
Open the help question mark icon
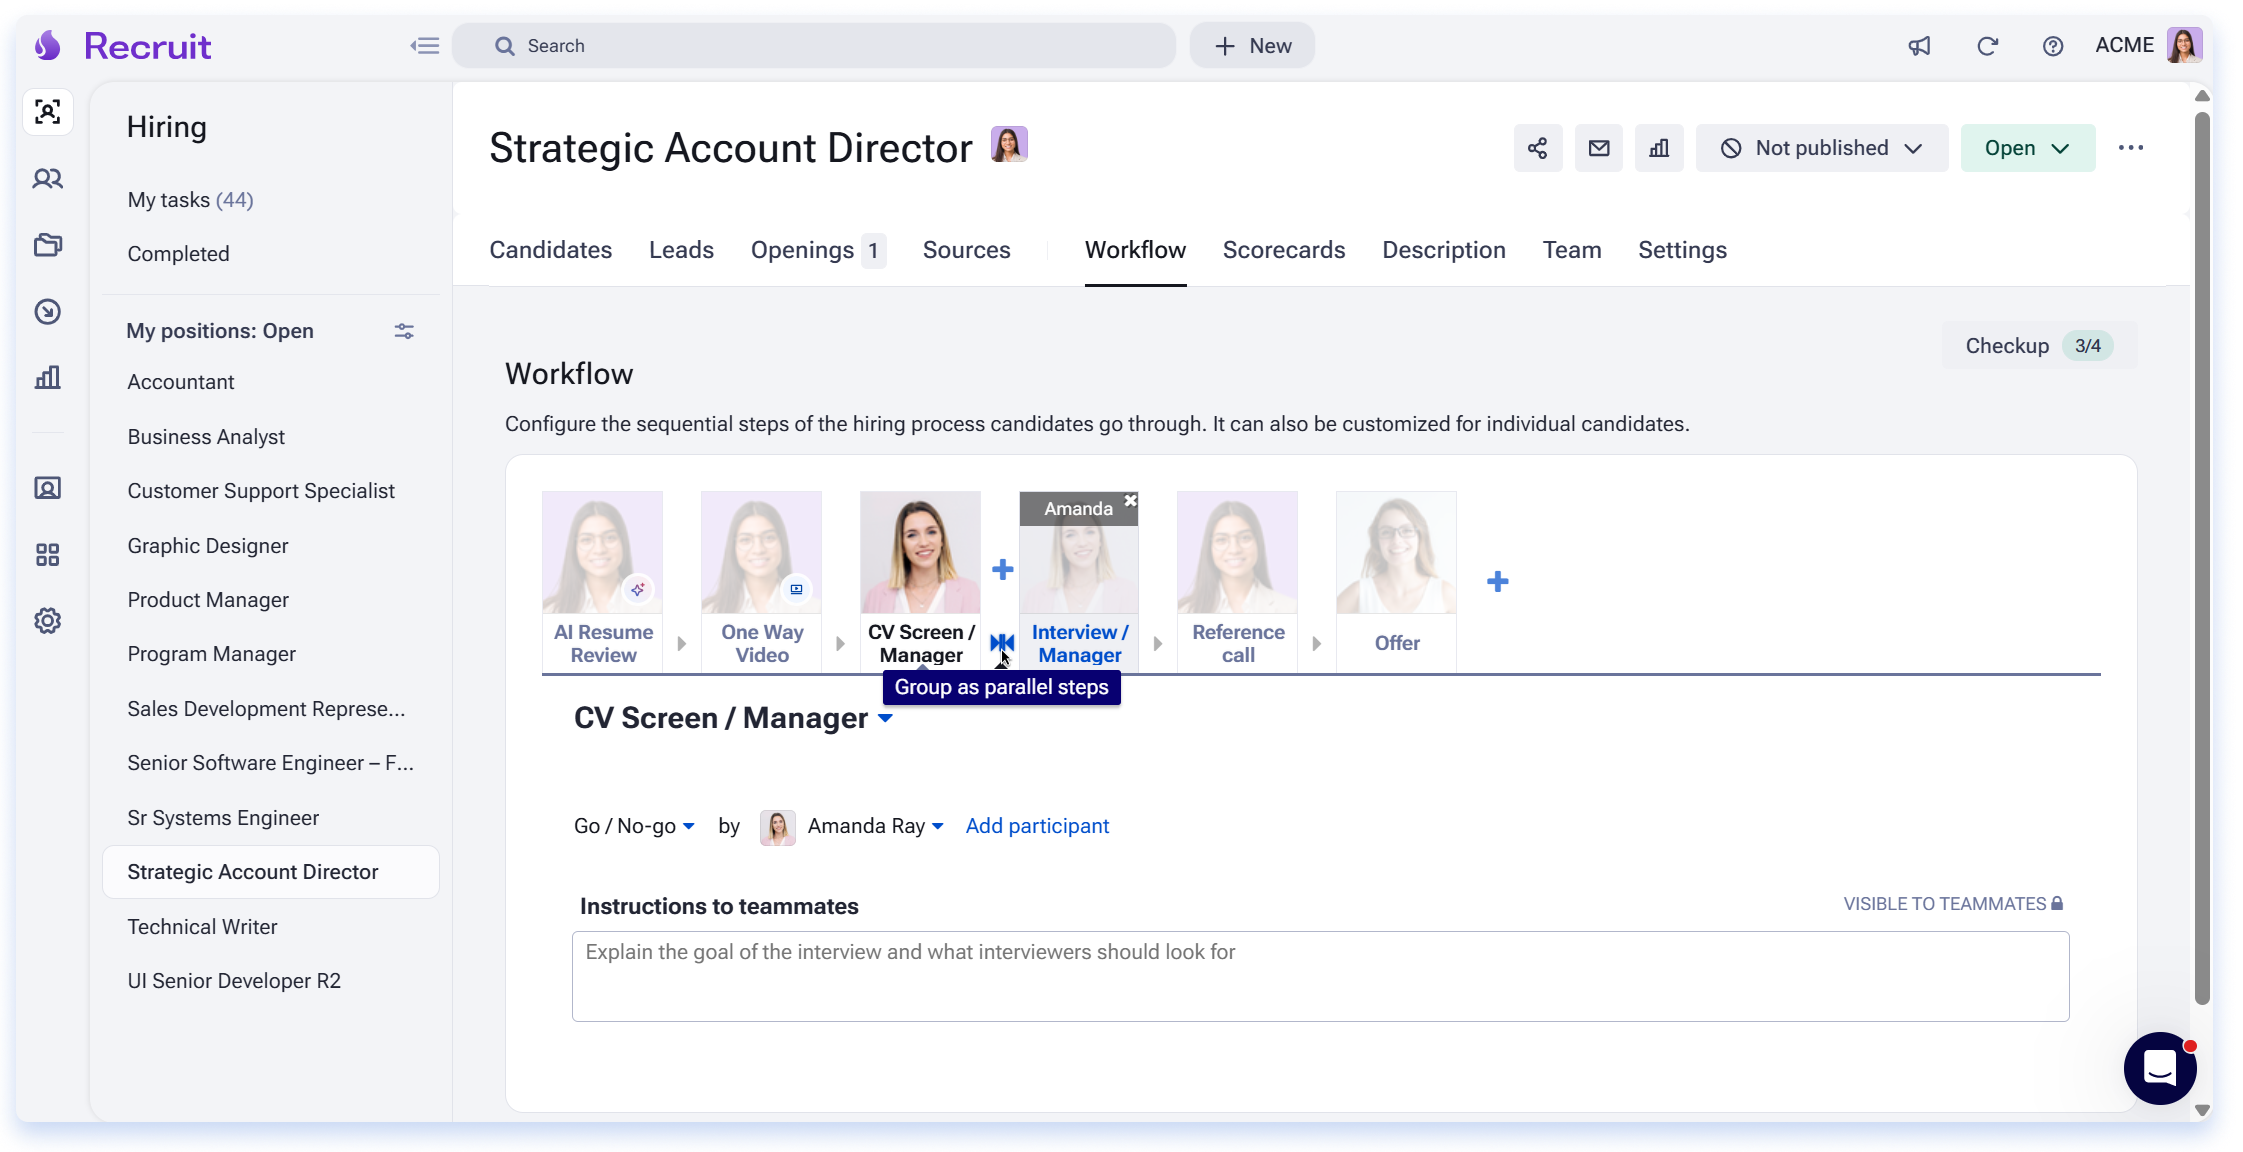click(x=2053, y=46)
